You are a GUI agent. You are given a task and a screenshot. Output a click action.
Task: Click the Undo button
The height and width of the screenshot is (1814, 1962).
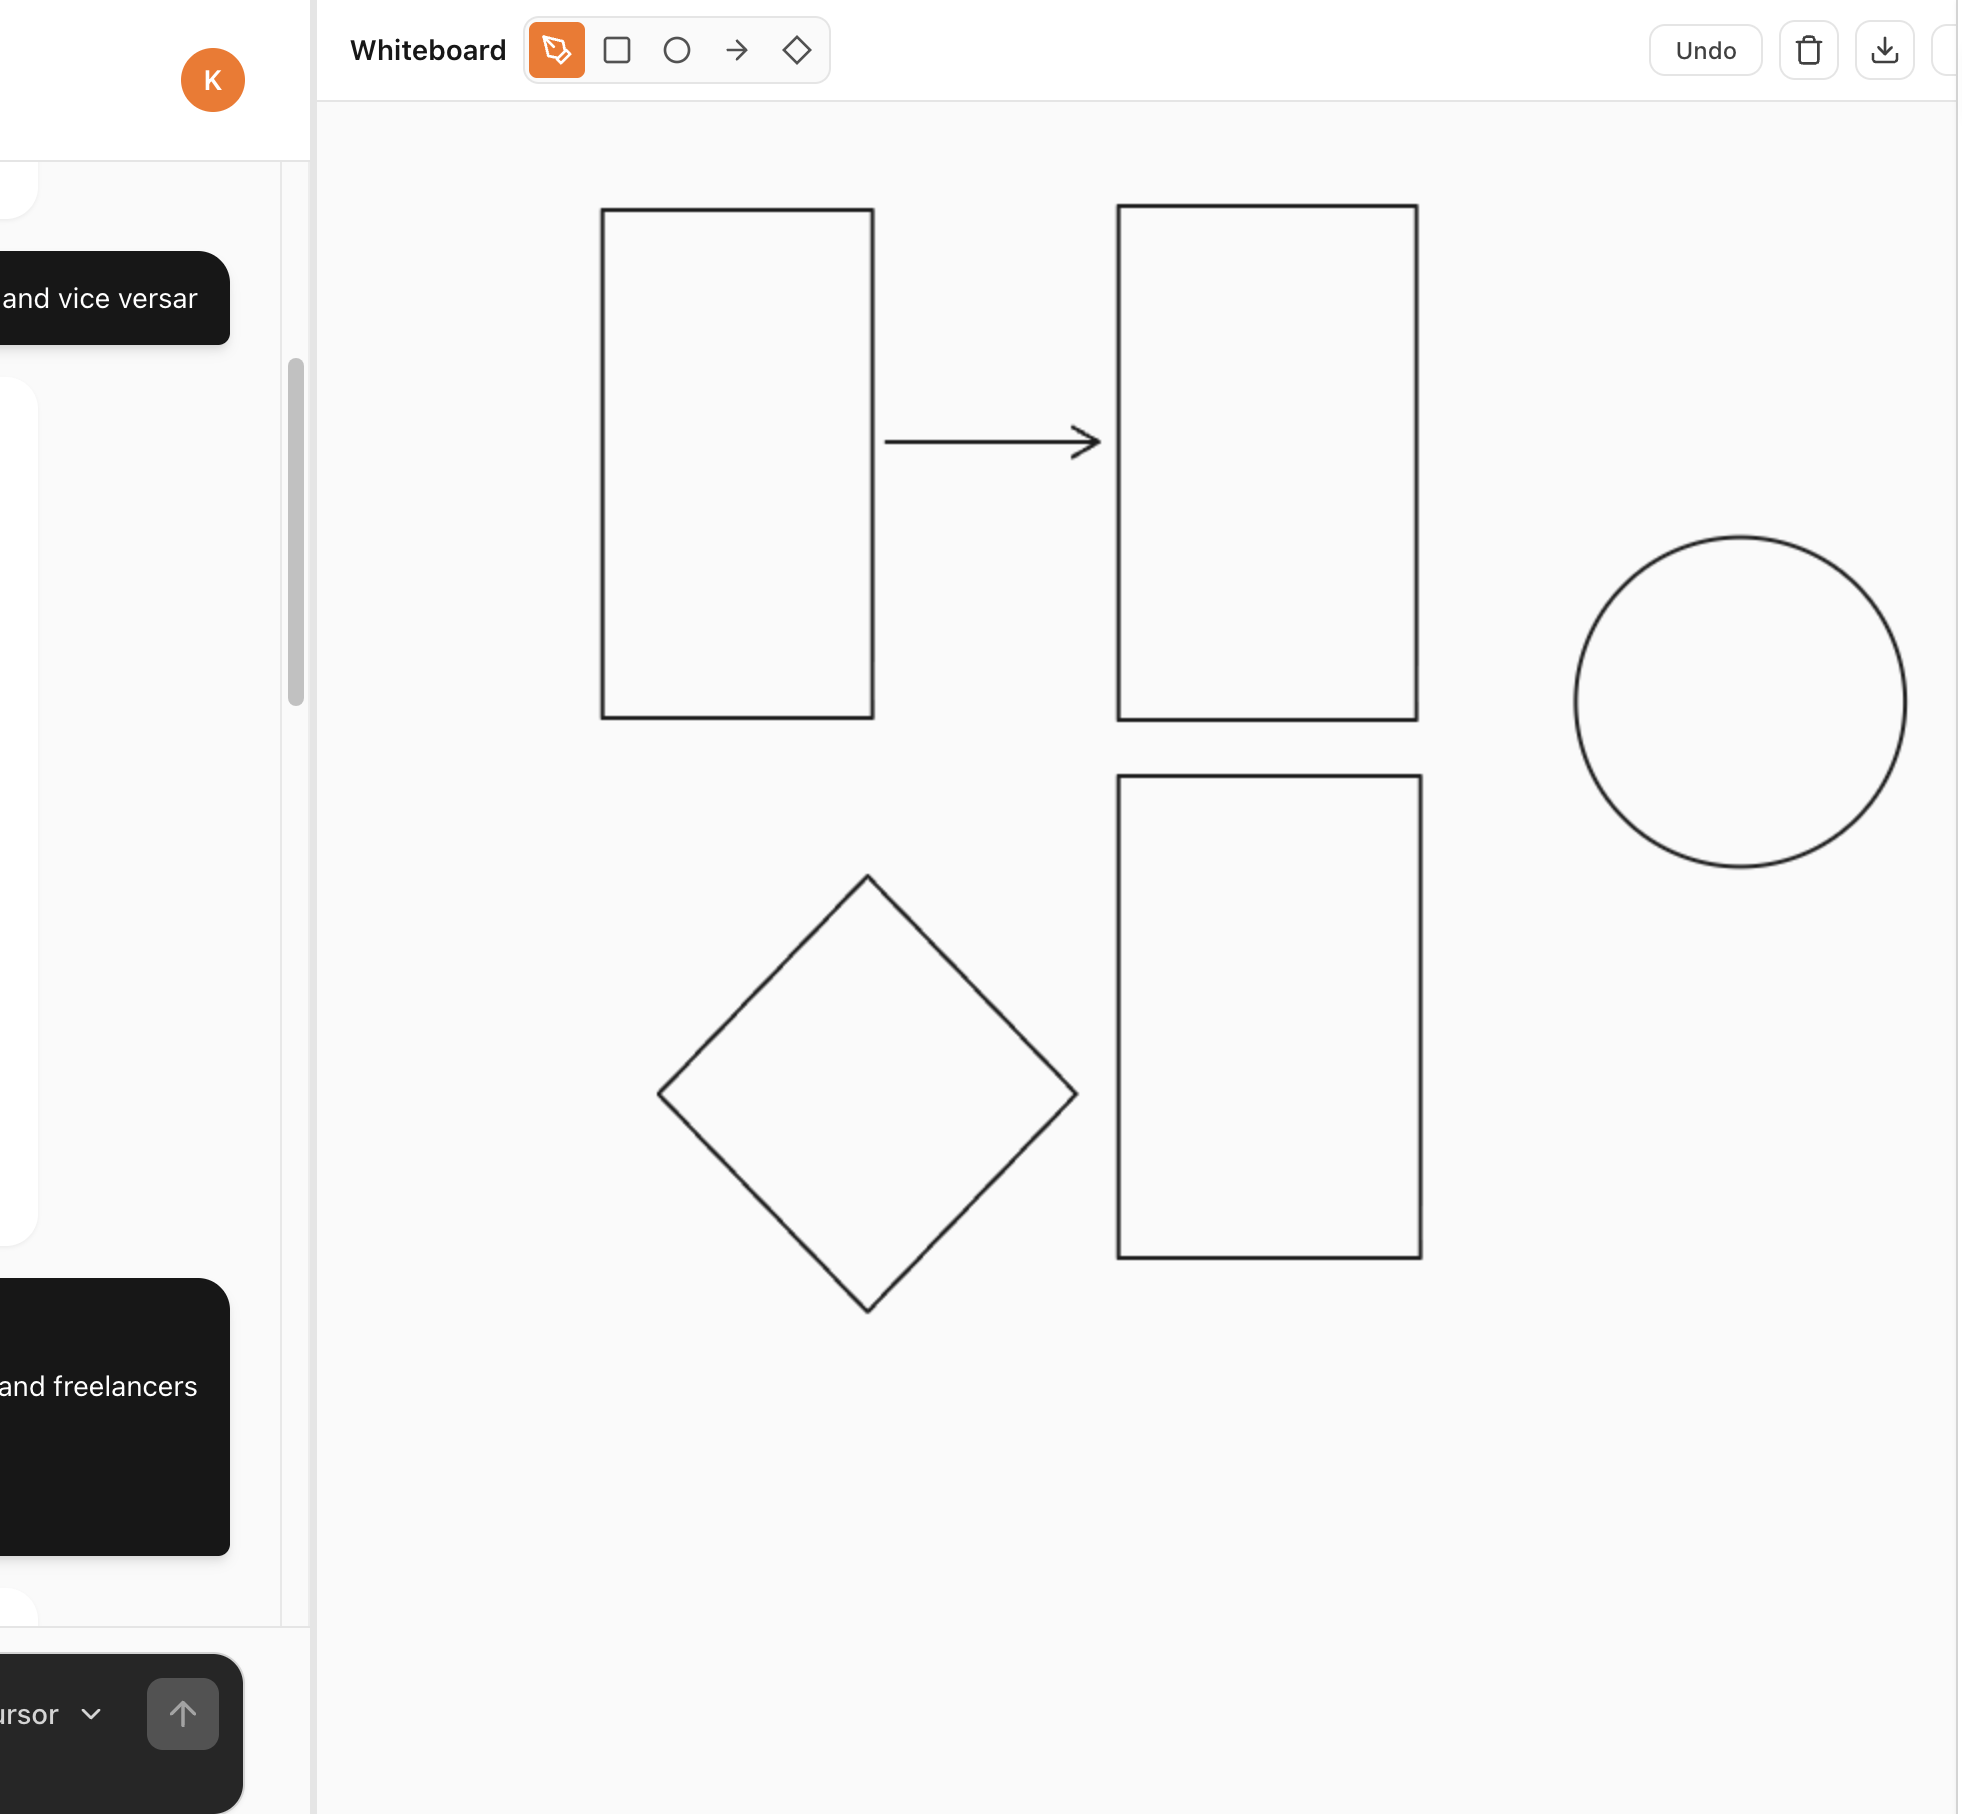(1704, 50)
